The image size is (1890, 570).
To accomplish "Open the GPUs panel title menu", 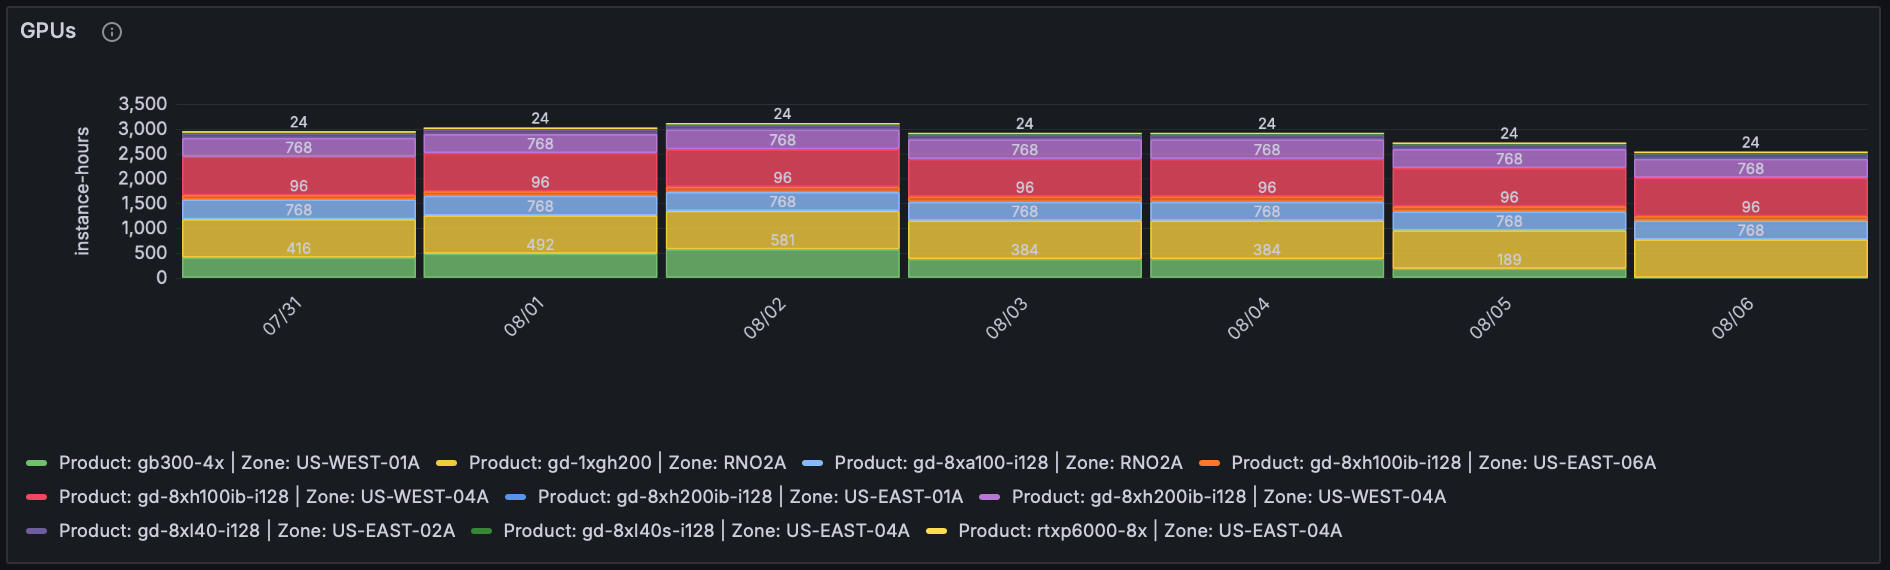I will click(x=48, y=31).
